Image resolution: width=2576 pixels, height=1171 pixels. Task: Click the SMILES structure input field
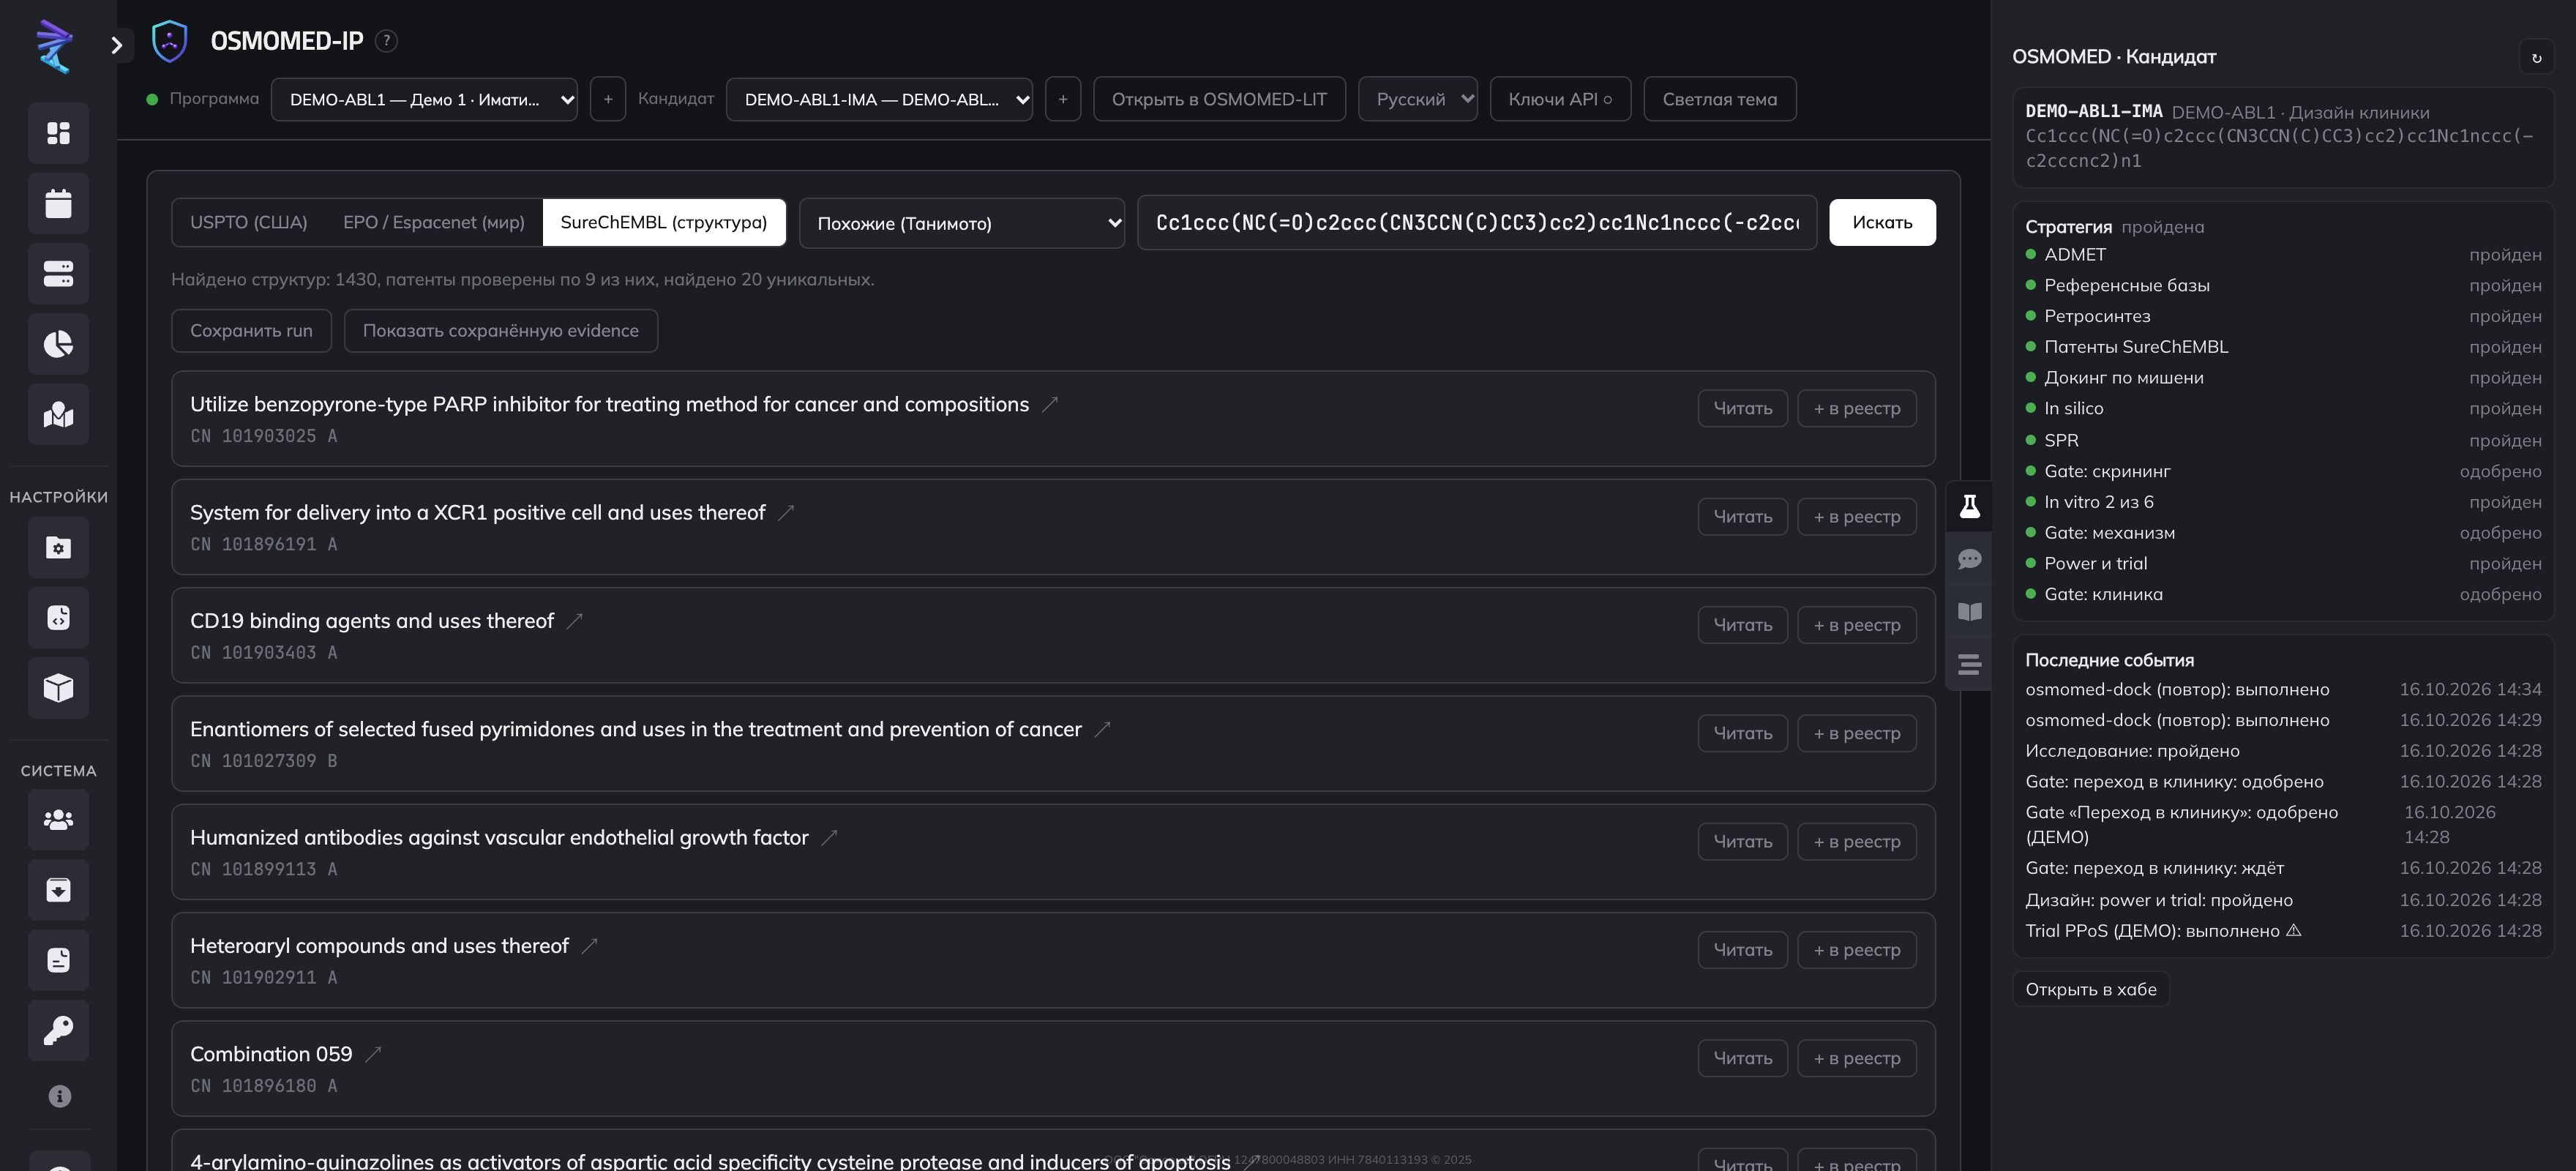1476,222
